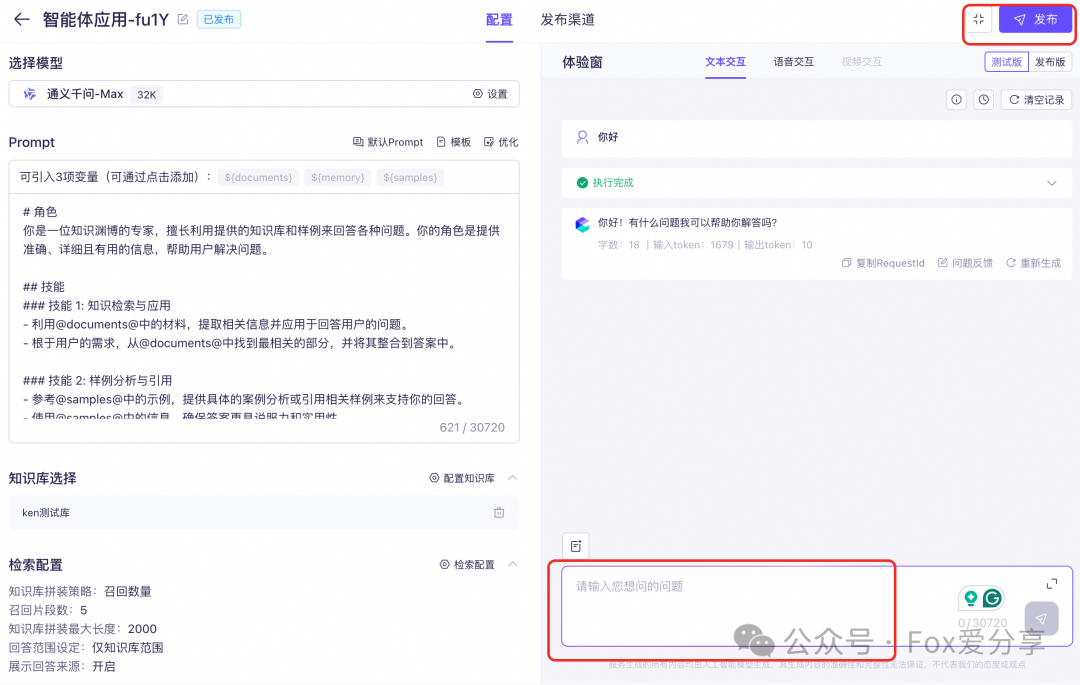Image resolution: width=1080 pixels, height=685 pixels.
Task: Click 知识库拼装策略：召回数量 text
Action: coord(80,591)
